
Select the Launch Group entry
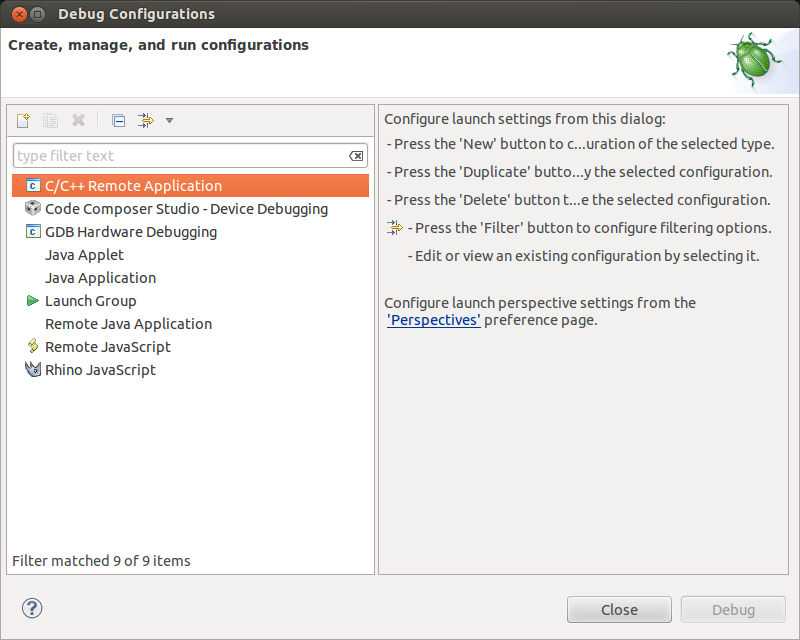click(x=91, y=301)
